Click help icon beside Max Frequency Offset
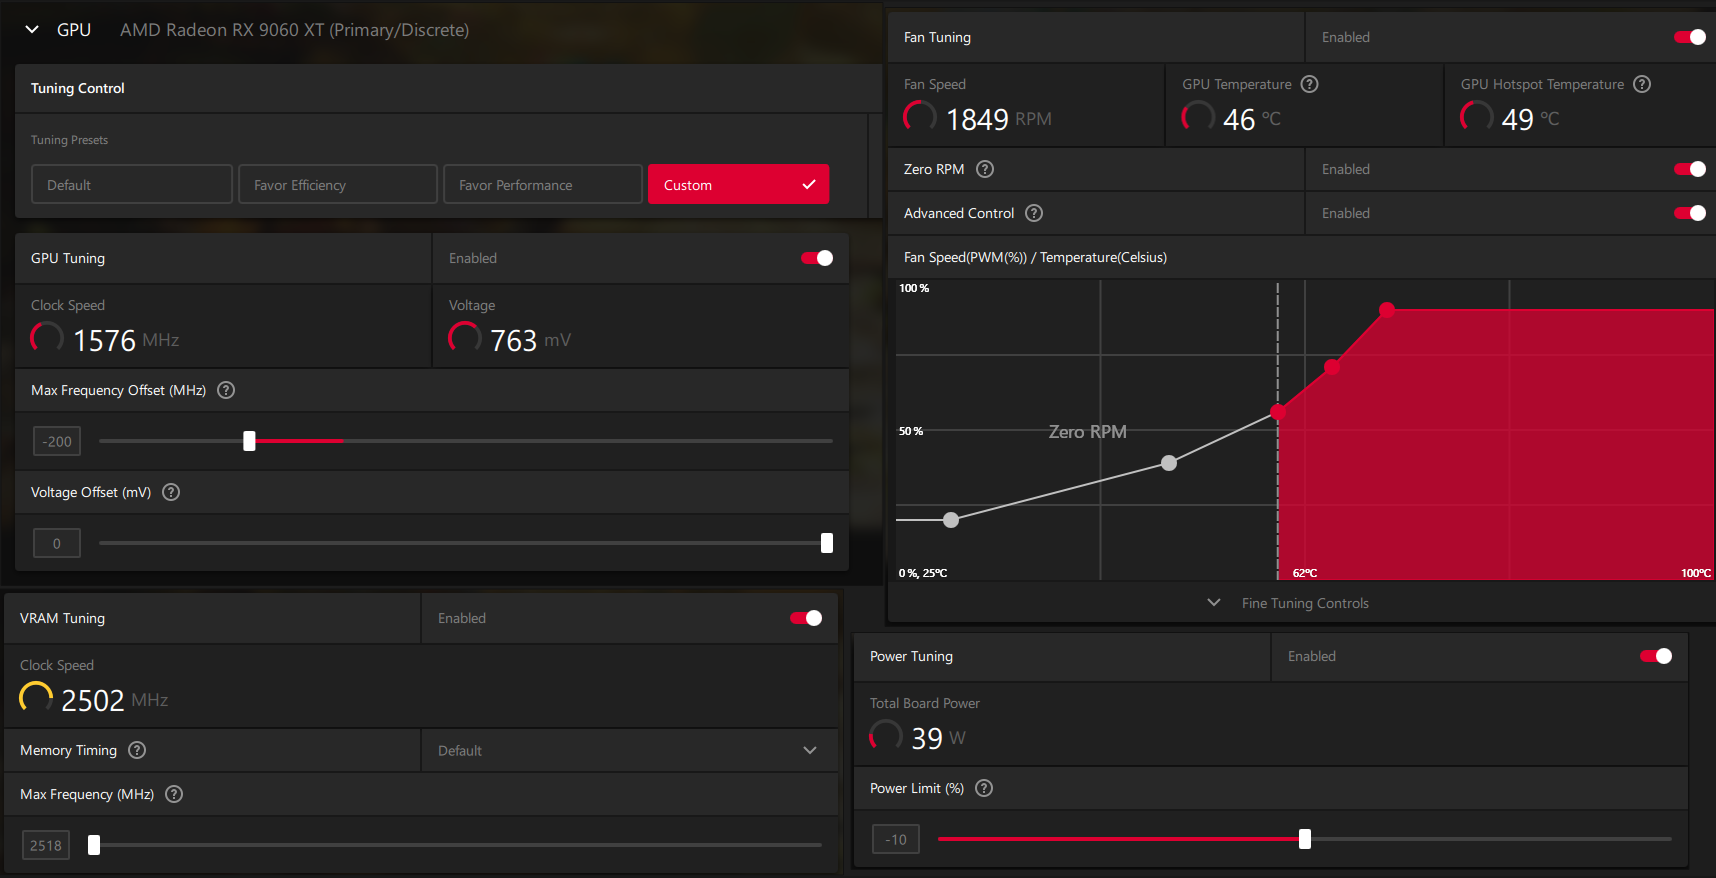The image size is (1716, 878). (x=226, y=390)
